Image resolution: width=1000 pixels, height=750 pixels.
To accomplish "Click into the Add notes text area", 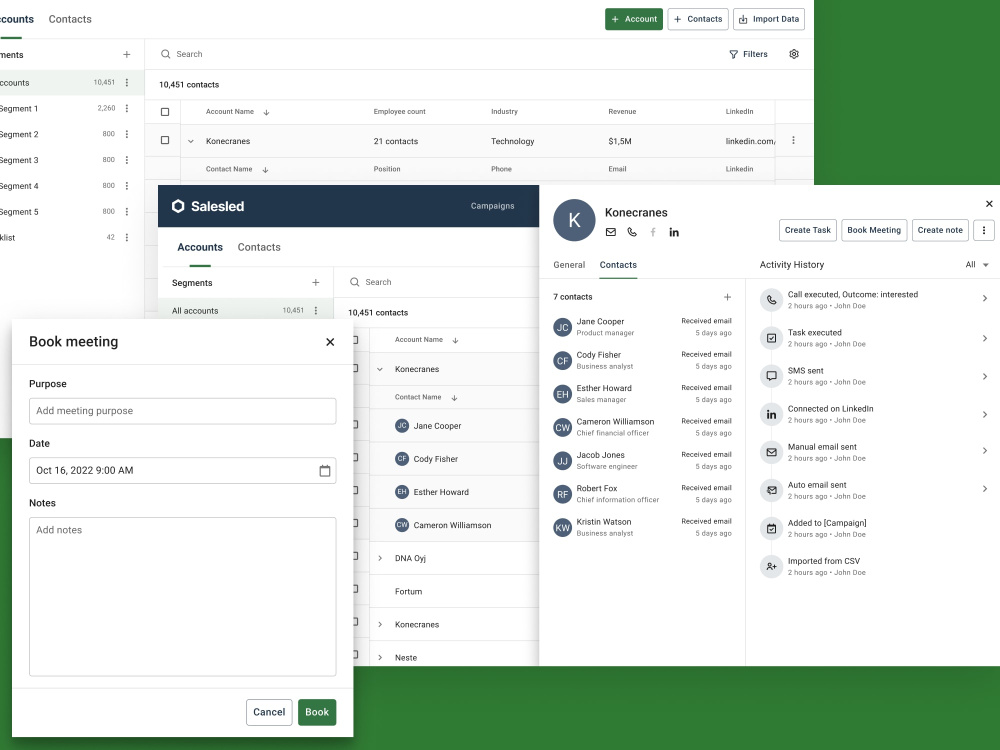I will [182, 596].
